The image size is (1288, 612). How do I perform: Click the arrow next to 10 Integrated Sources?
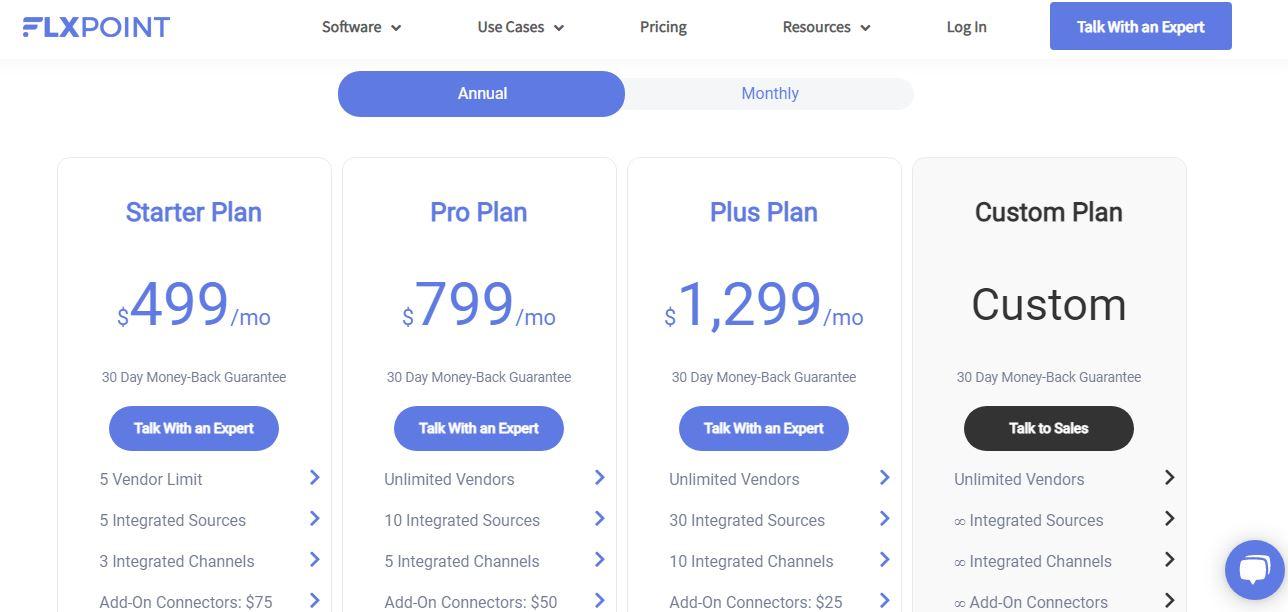tap(599, 519)
